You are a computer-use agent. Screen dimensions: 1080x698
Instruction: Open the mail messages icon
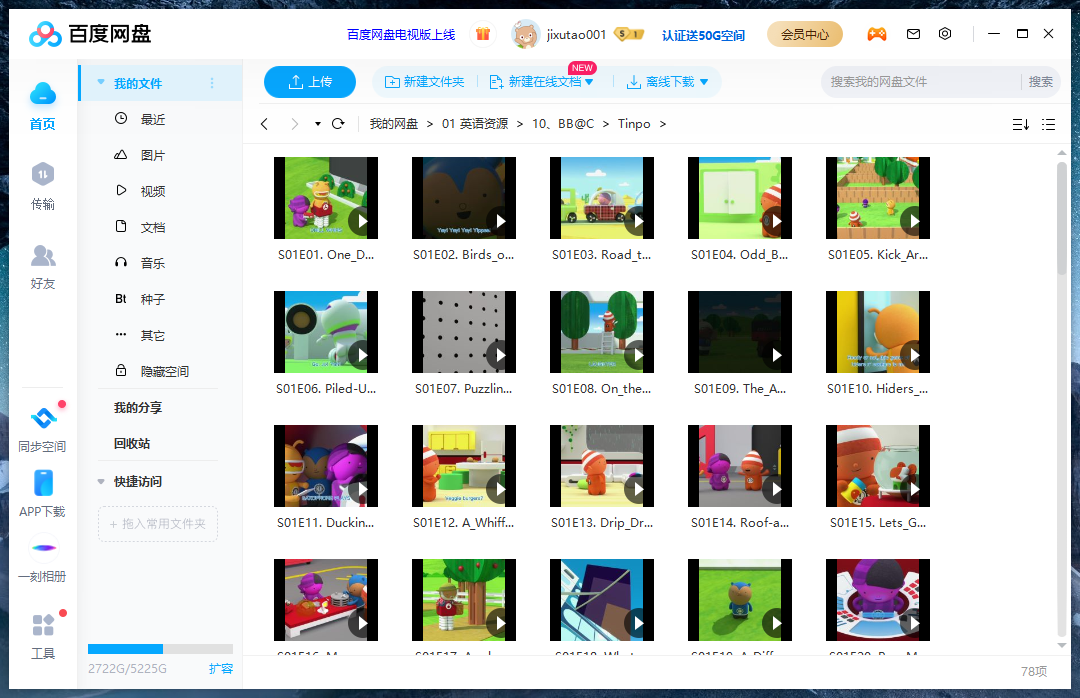coord(913,34)
